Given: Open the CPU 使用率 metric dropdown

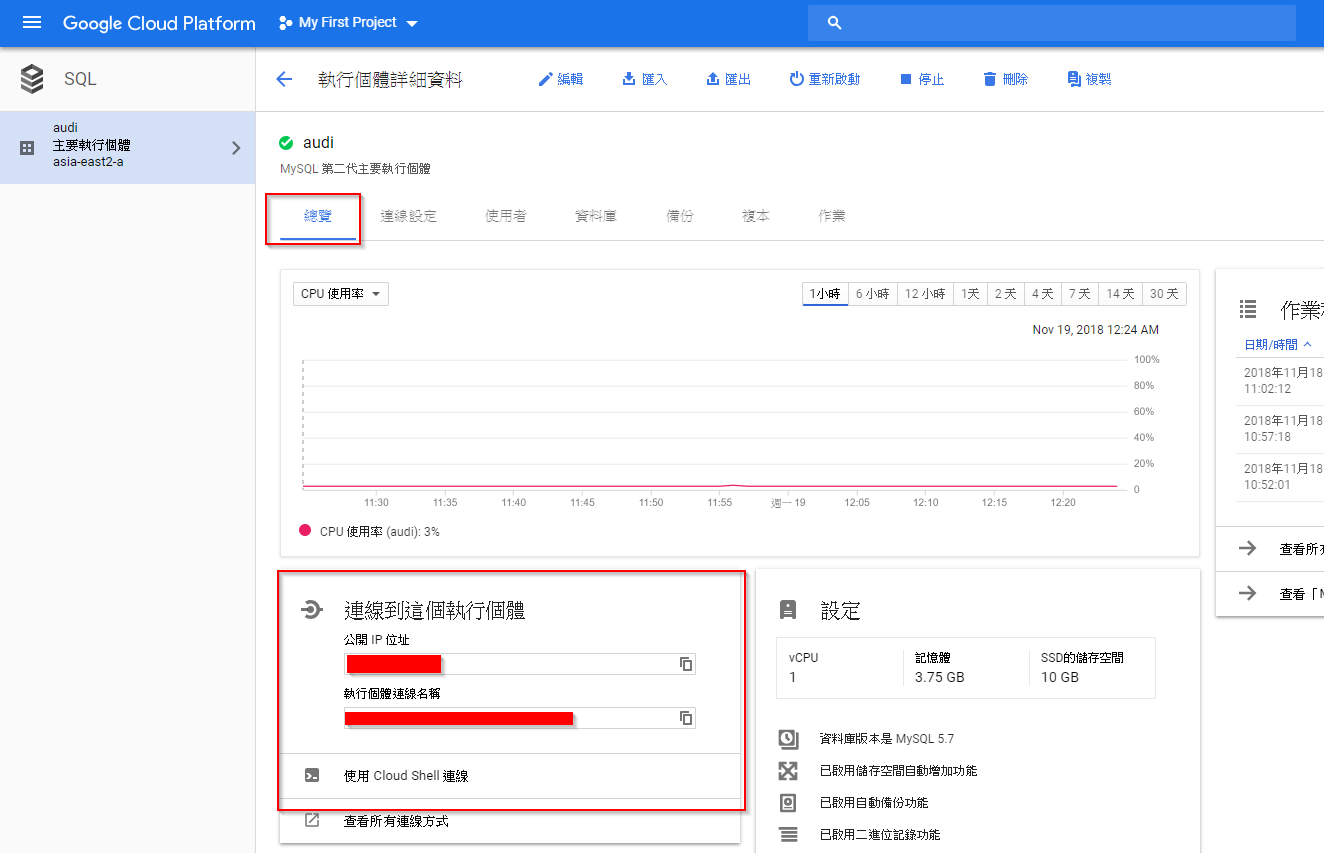Looking at the screenshot, I should pos(341,294).
